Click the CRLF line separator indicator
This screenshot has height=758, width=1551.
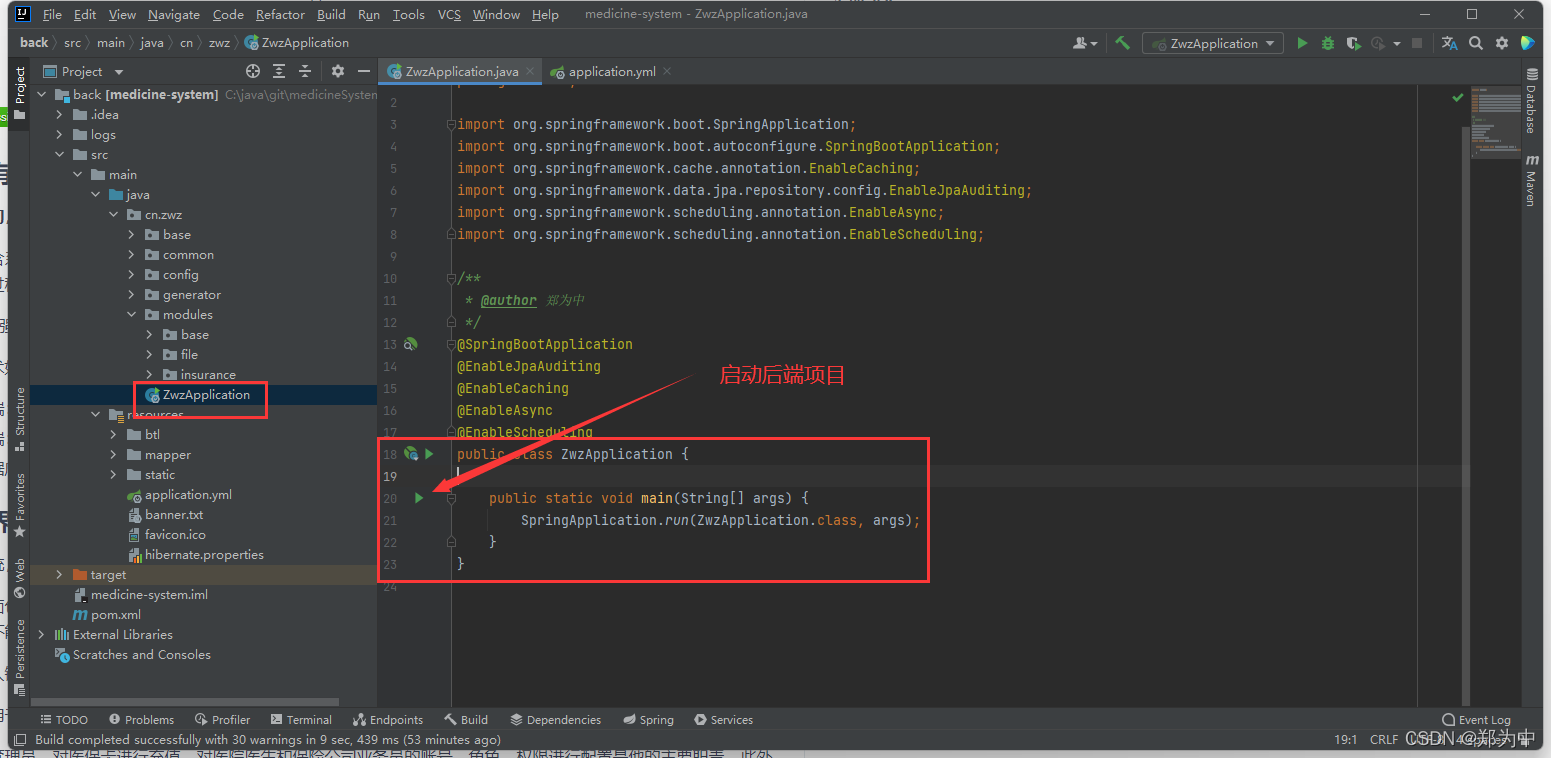(1384, 740)
